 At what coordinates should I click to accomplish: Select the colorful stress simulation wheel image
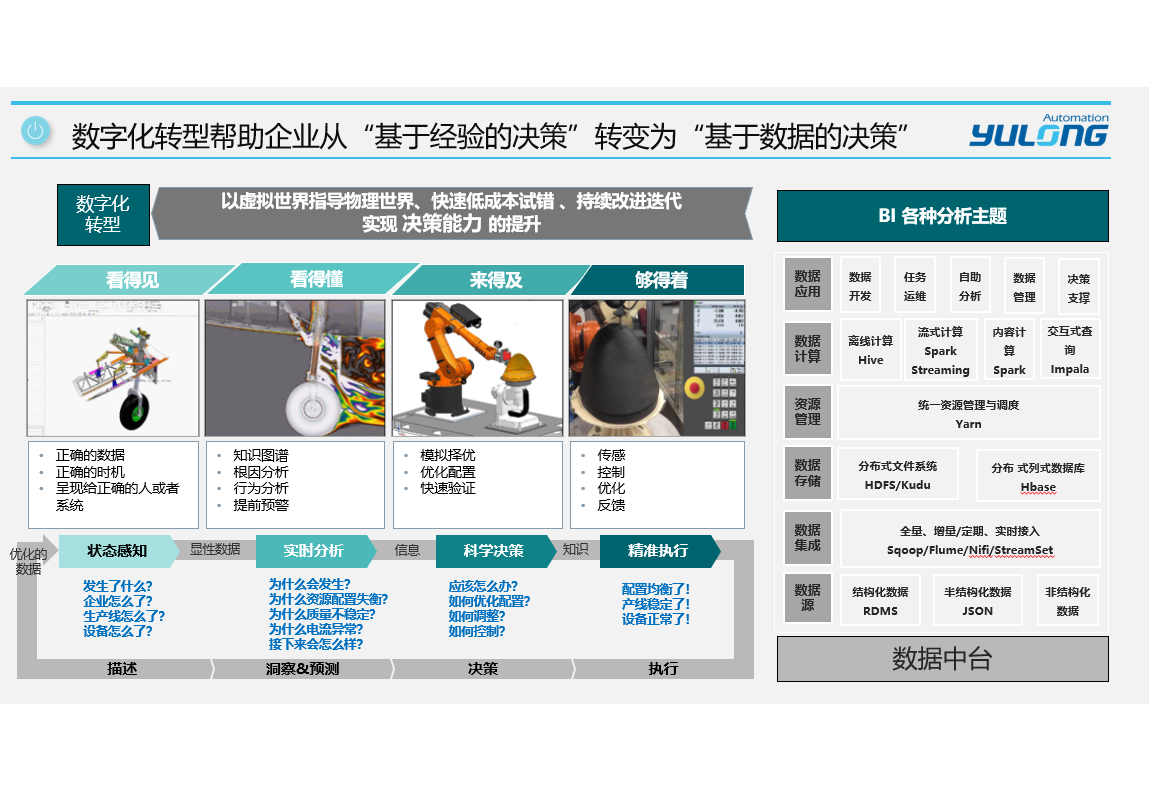[295, 368]
